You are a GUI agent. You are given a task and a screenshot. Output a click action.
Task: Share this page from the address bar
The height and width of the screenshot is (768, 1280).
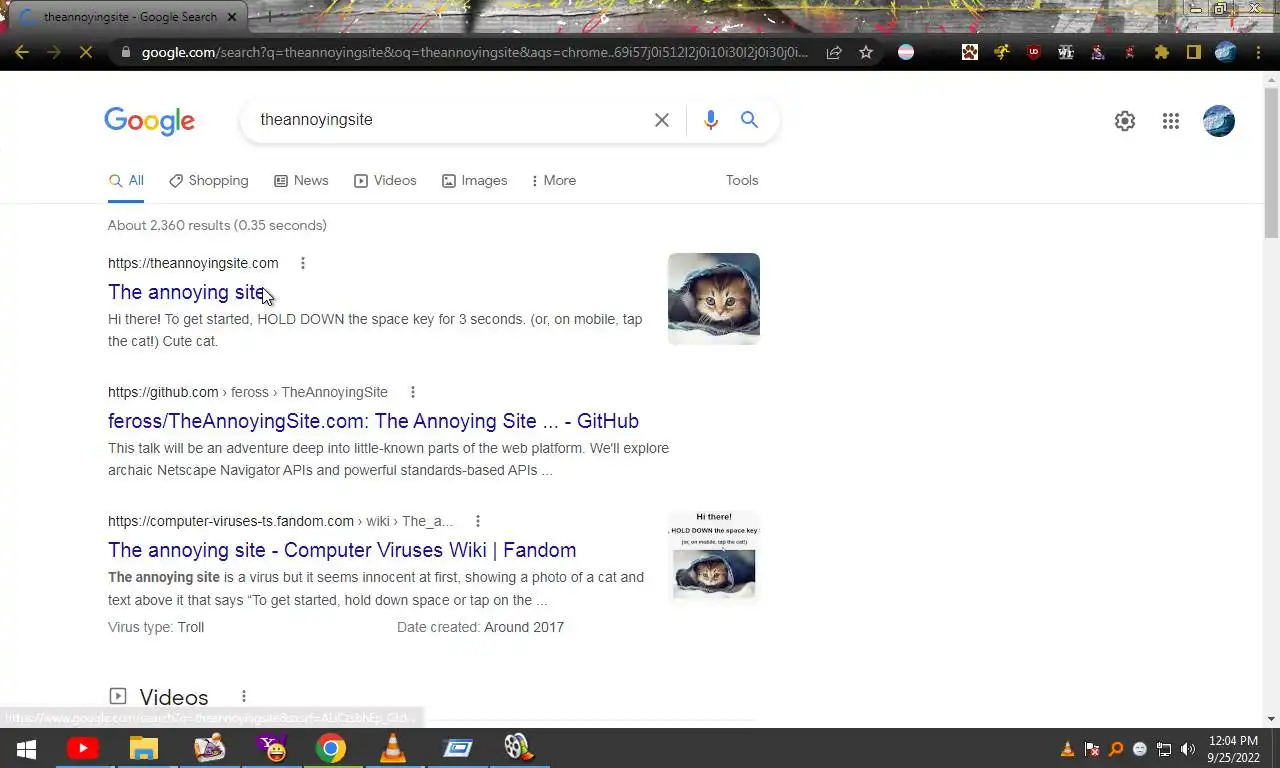coord(834,52)
